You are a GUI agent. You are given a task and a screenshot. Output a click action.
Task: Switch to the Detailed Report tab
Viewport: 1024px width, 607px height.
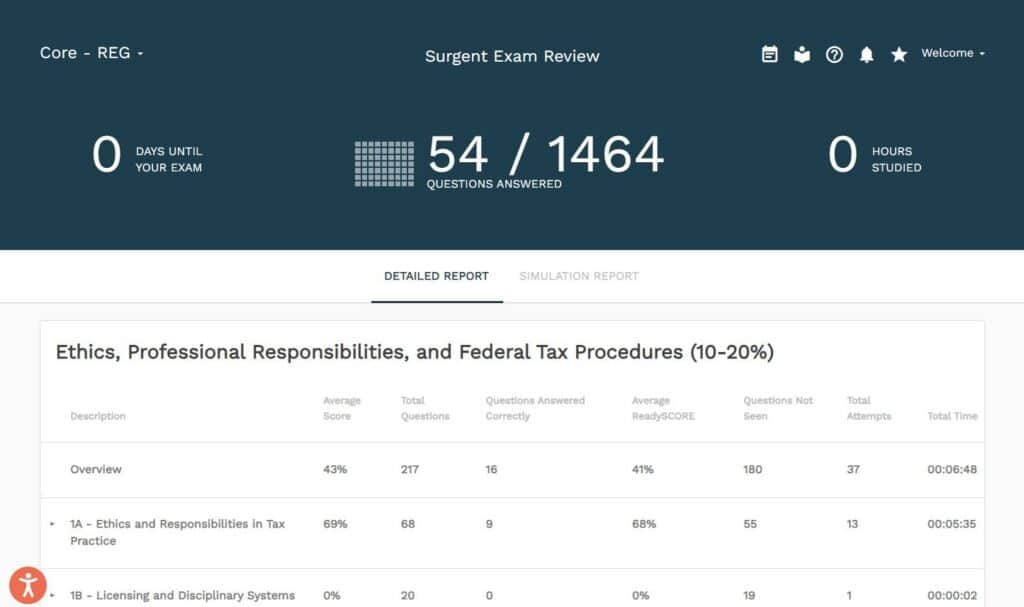[x=436, y=276]
